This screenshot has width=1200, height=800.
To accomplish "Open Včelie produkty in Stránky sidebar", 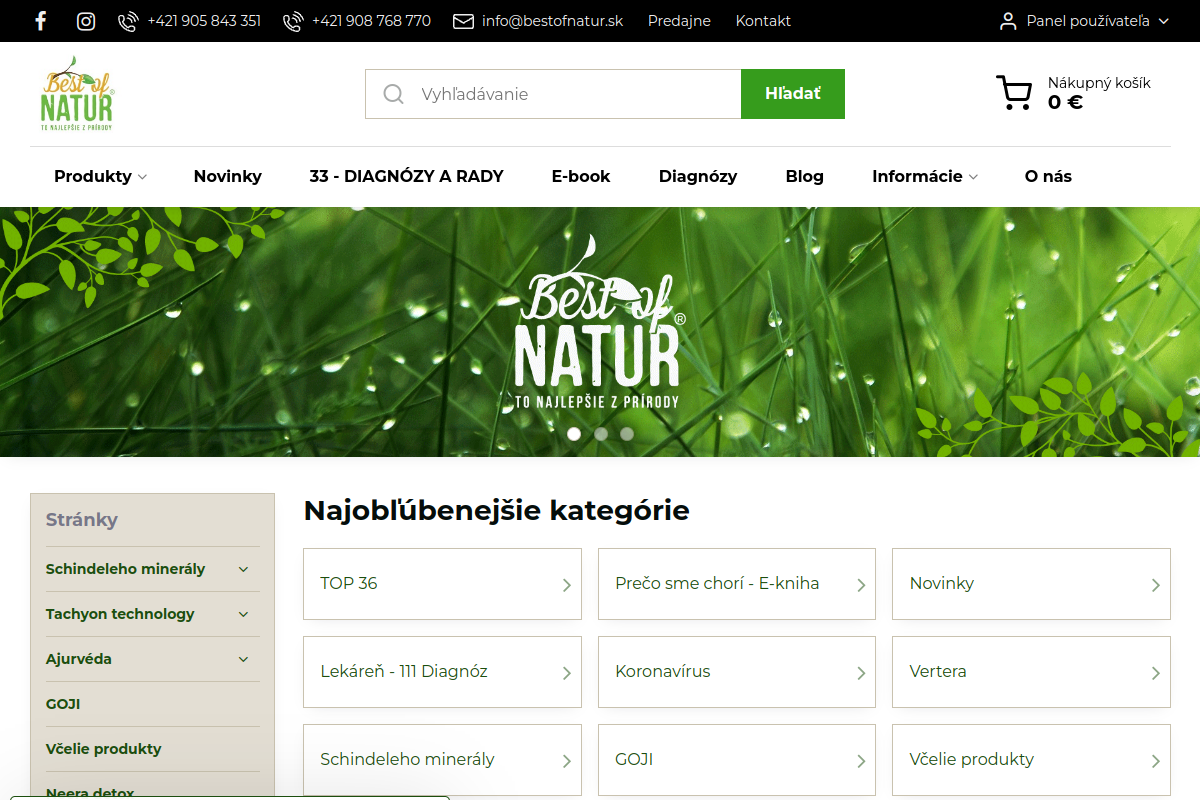I will 103,749.
